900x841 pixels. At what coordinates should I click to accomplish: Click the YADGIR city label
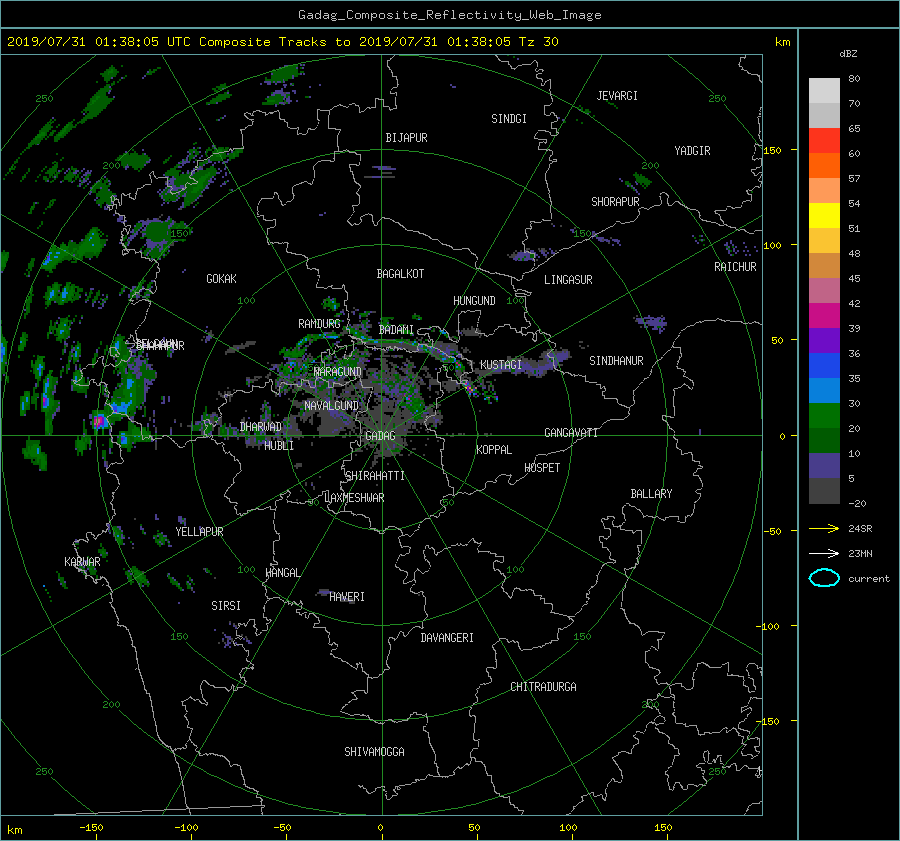tap(692, 151)
